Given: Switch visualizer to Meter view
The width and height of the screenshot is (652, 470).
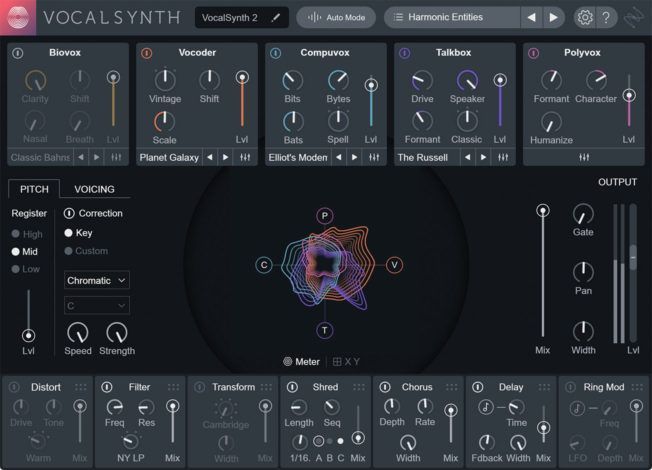Looking at the screenshot, I should click(x=301, y=361).
